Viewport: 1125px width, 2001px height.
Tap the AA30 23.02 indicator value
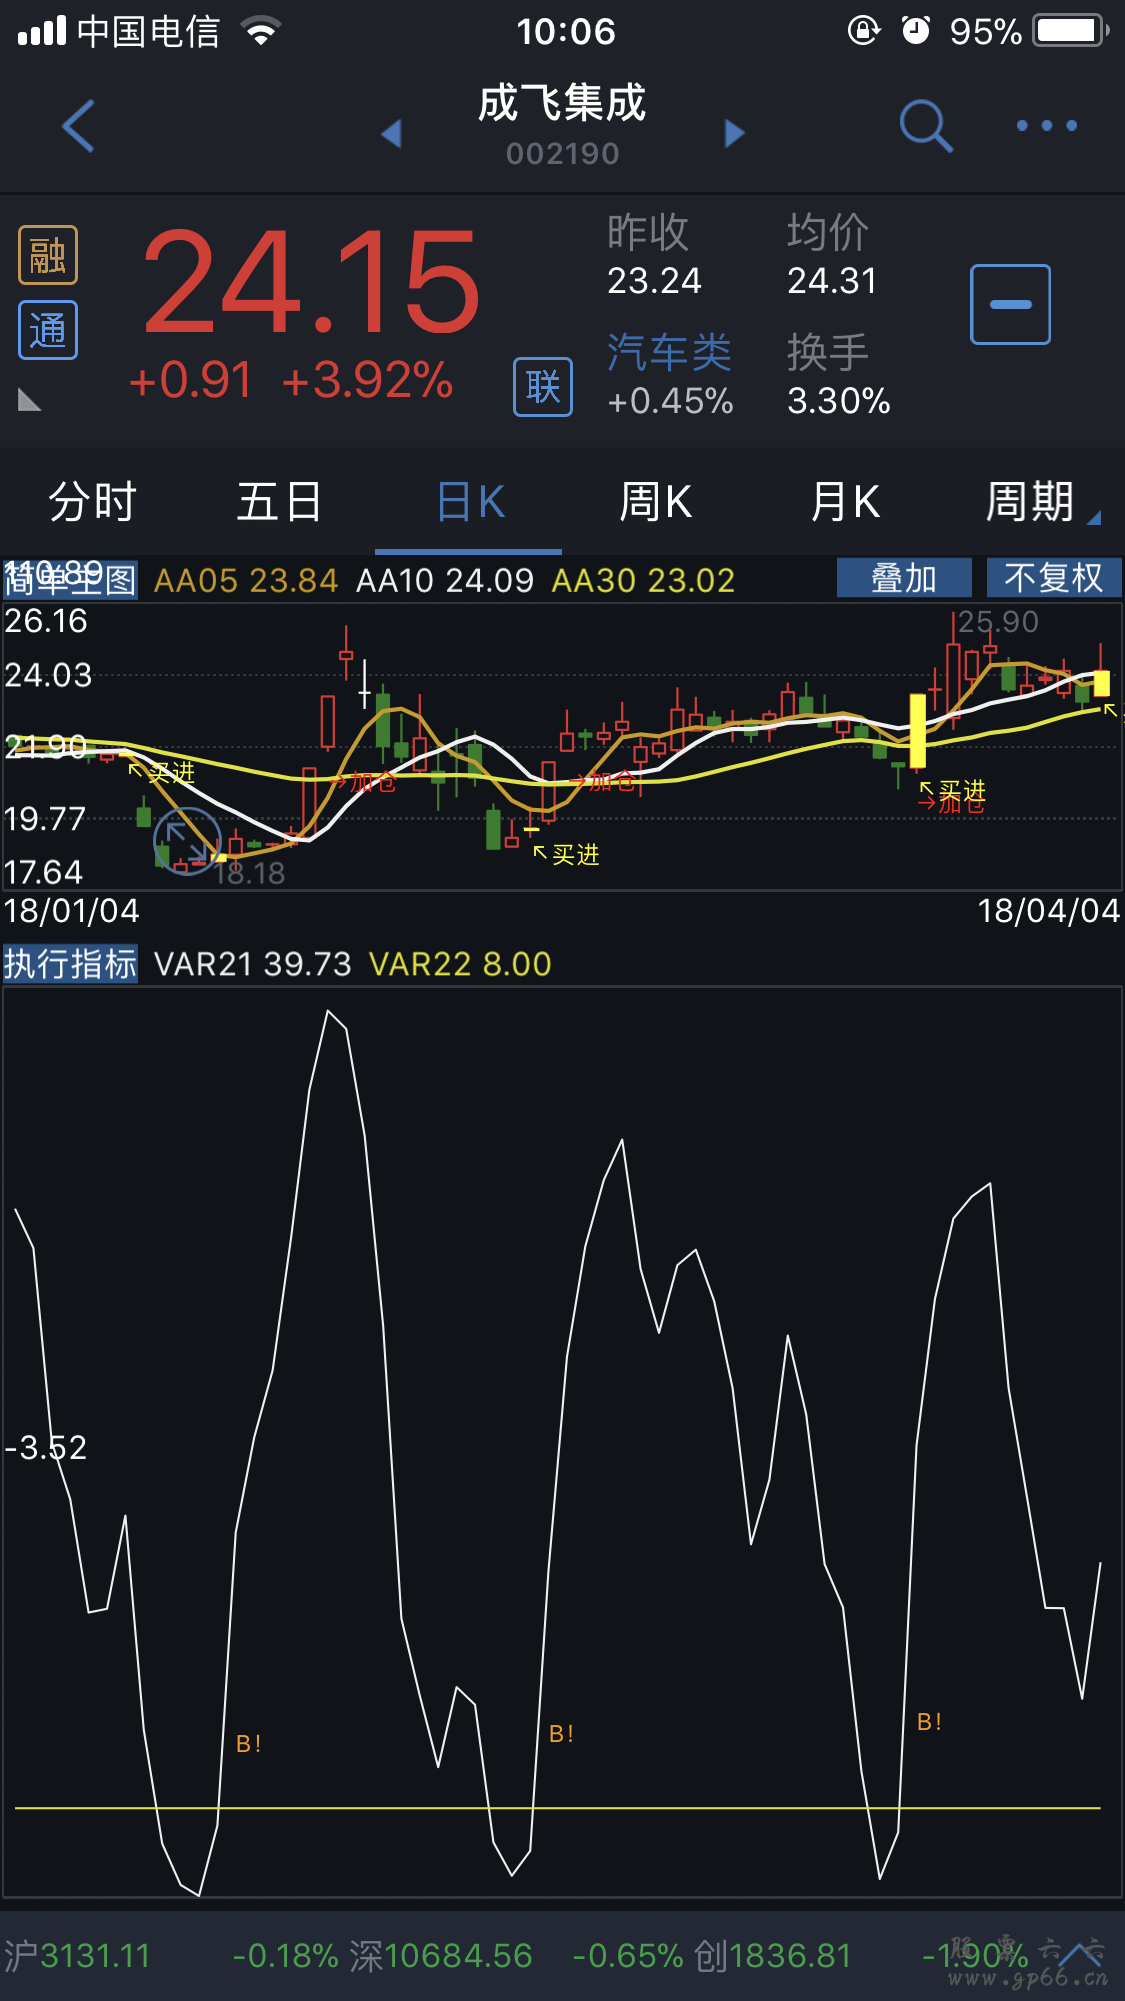tap(643, 580)
